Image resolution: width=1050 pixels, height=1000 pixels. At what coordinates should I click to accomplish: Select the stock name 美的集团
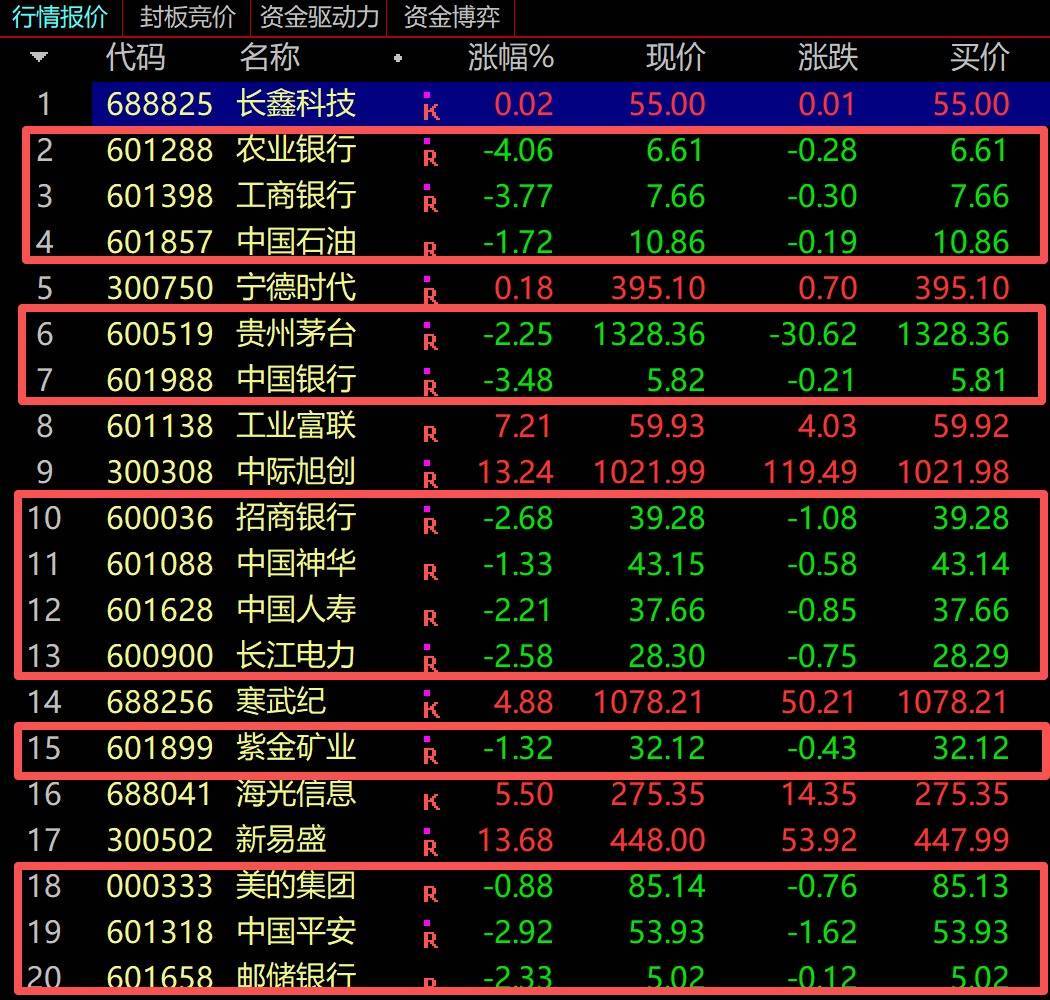[296, 885]
